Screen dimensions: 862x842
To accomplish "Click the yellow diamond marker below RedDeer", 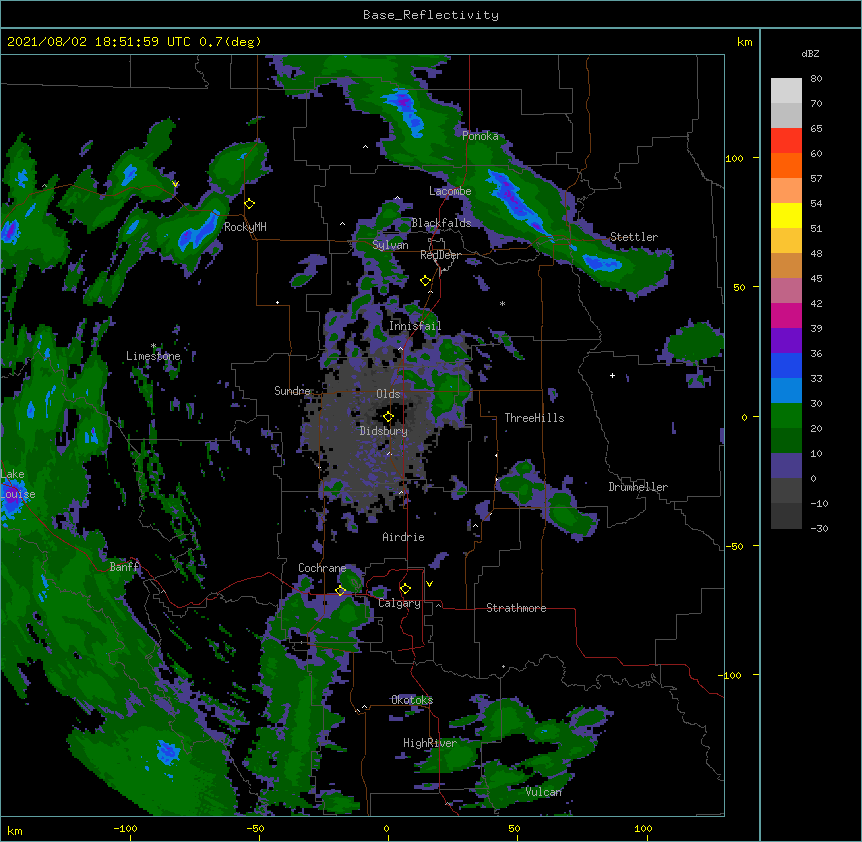I will (426, 281).
